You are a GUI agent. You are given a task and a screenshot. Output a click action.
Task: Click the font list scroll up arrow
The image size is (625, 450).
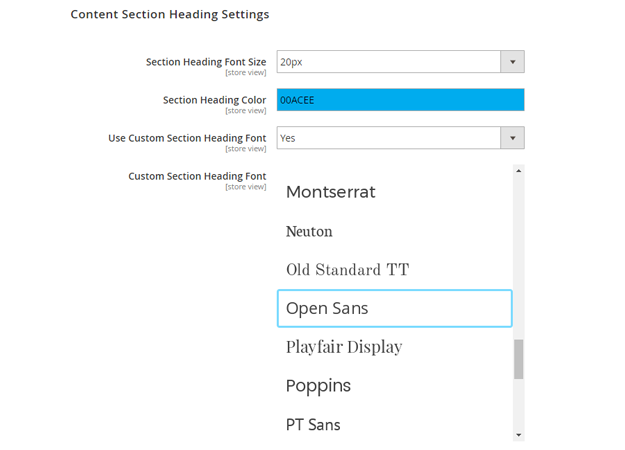(x=518, y=172)
